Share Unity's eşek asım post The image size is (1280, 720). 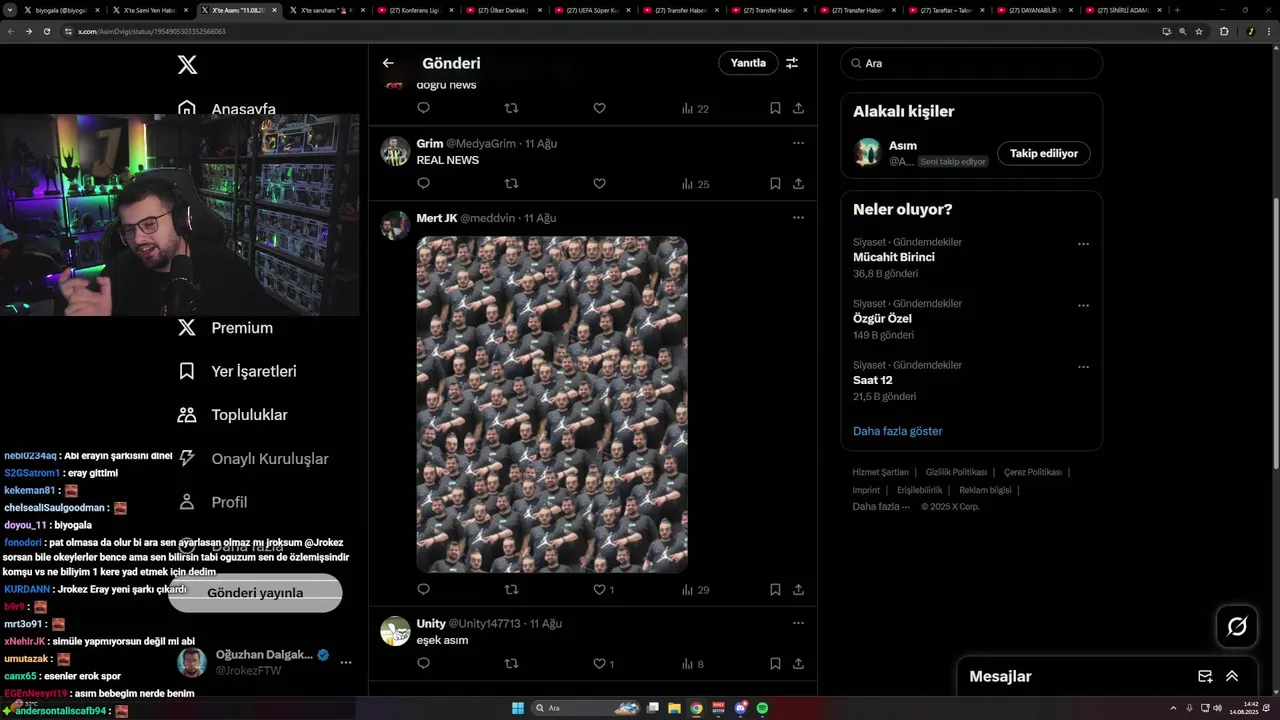tap(798, 664)
